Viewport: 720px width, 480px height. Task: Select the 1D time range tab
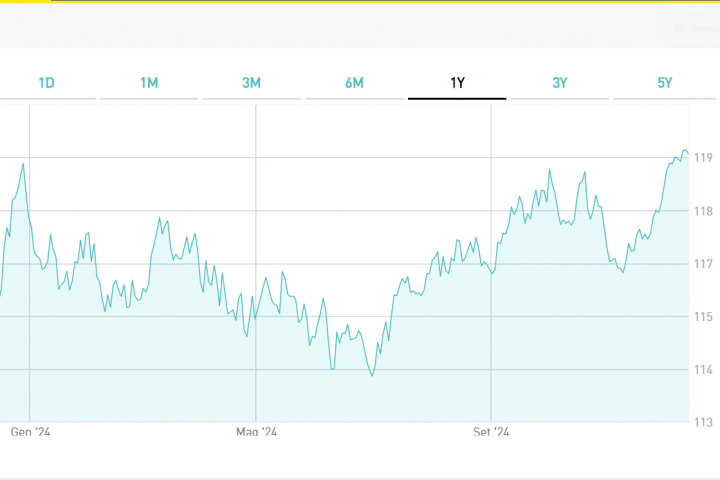pyautogui.click(x=46, y=83)
